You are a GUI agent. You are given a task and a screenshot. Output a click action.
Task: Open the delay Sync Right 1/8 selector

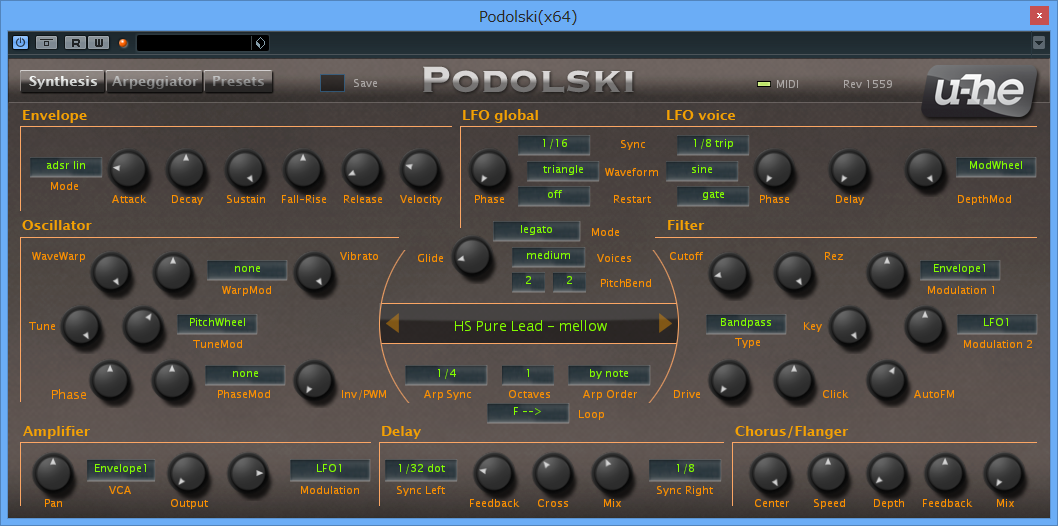(685, 469)
